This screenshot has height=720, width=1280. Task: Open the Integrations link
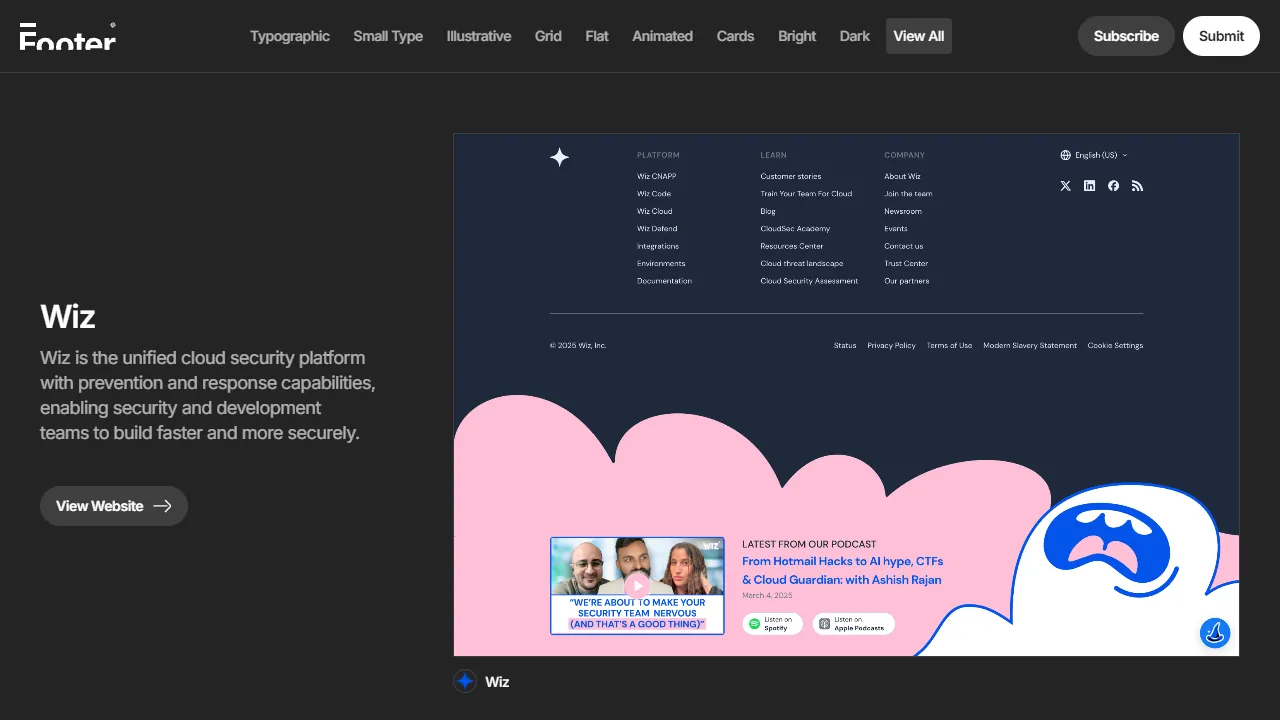point(658,246)
